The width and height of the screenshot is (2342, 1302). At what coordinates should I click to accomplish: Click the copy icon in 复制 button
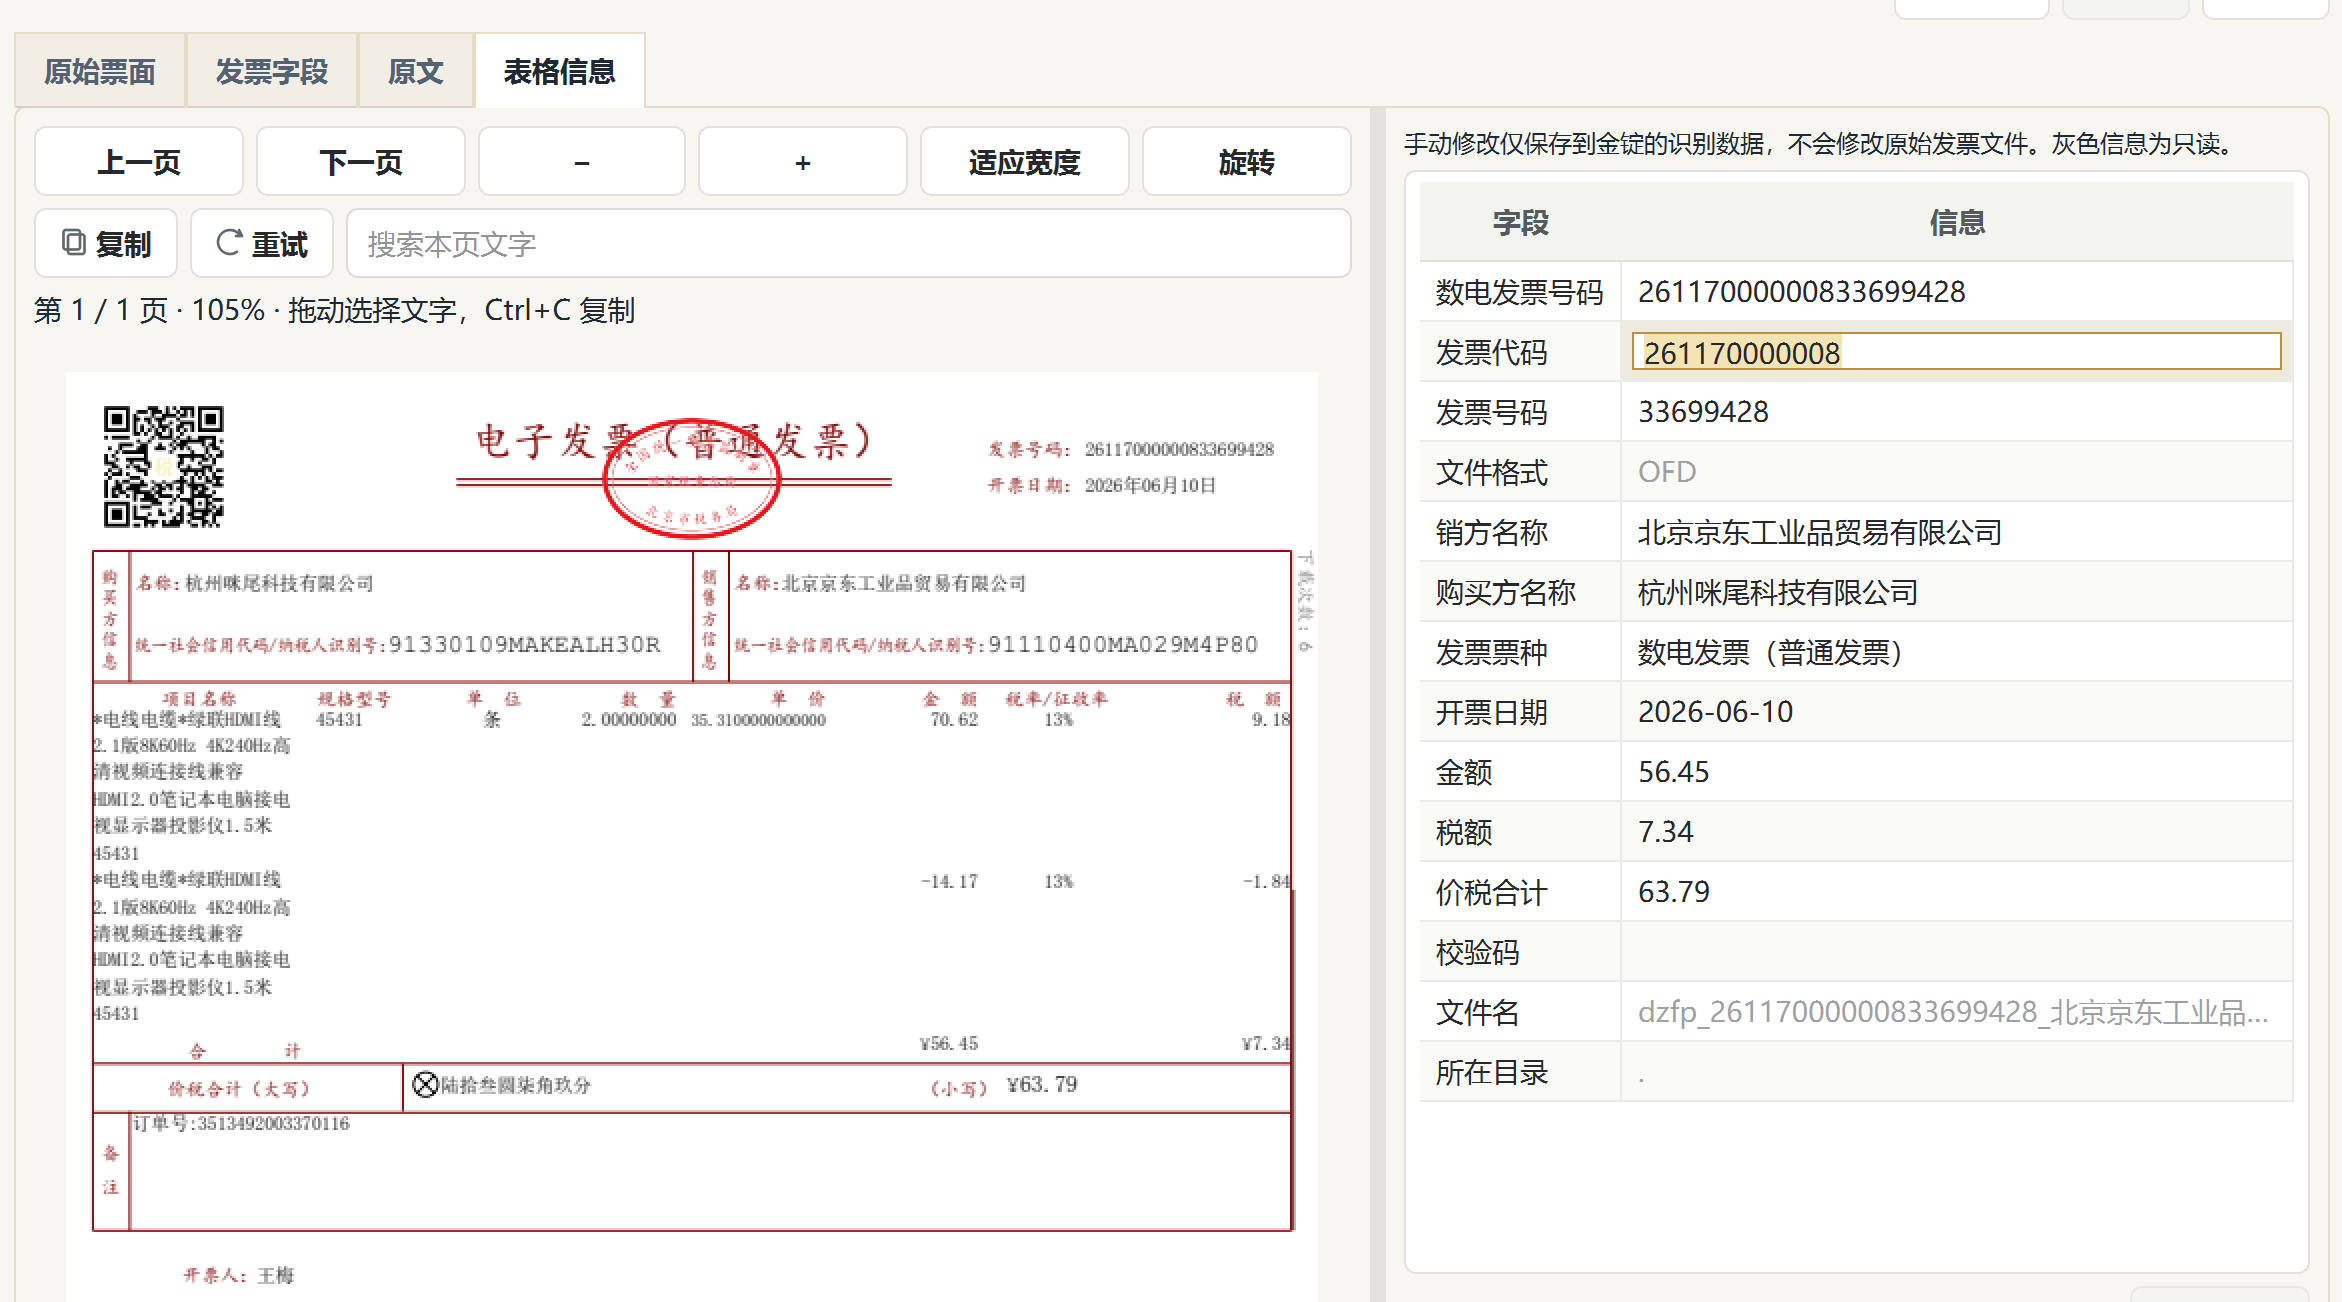74,242
